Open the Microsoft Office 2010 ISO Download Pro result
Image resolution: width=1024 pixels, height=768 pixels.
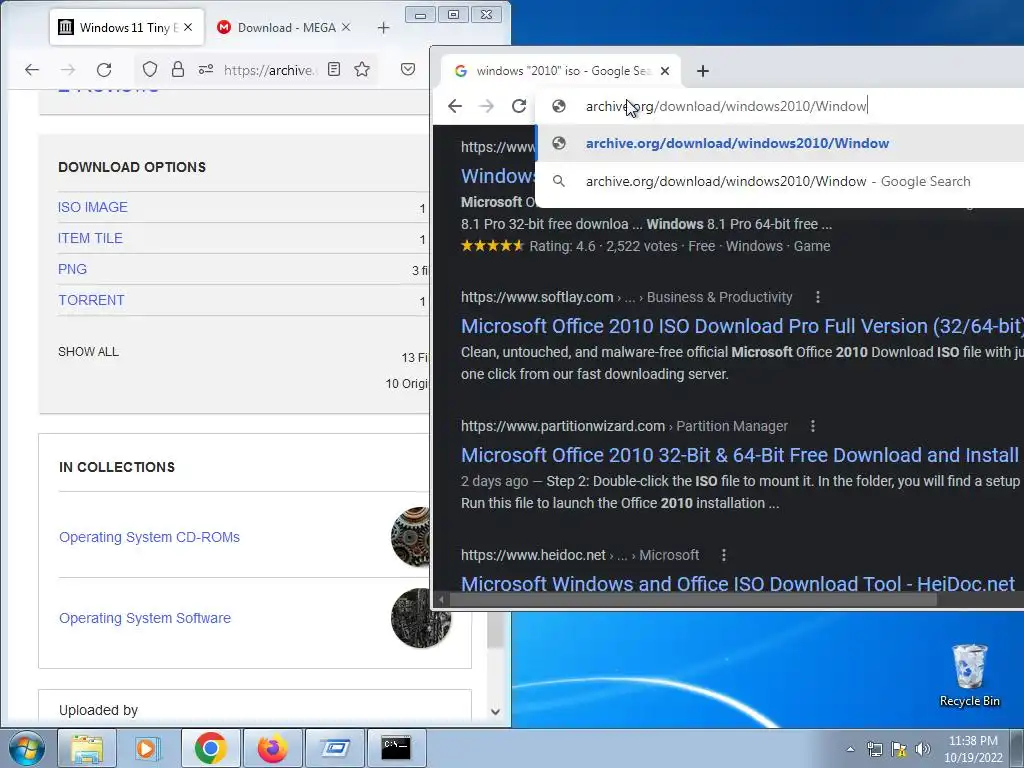point(742,326)
